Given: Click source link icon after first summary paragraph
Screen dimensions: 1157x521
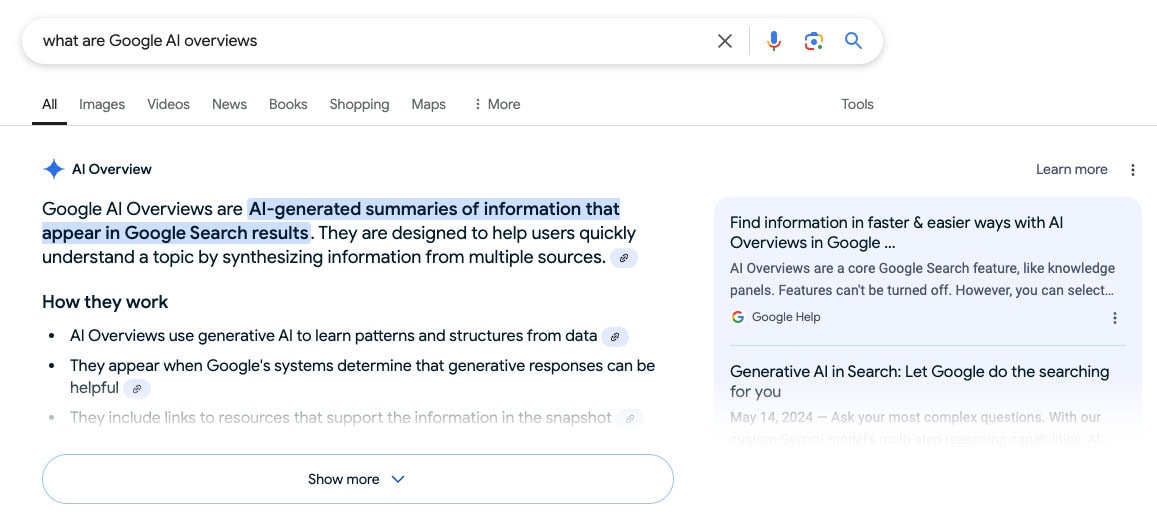Looking at the screenshot, I should [x=624, y=258].
